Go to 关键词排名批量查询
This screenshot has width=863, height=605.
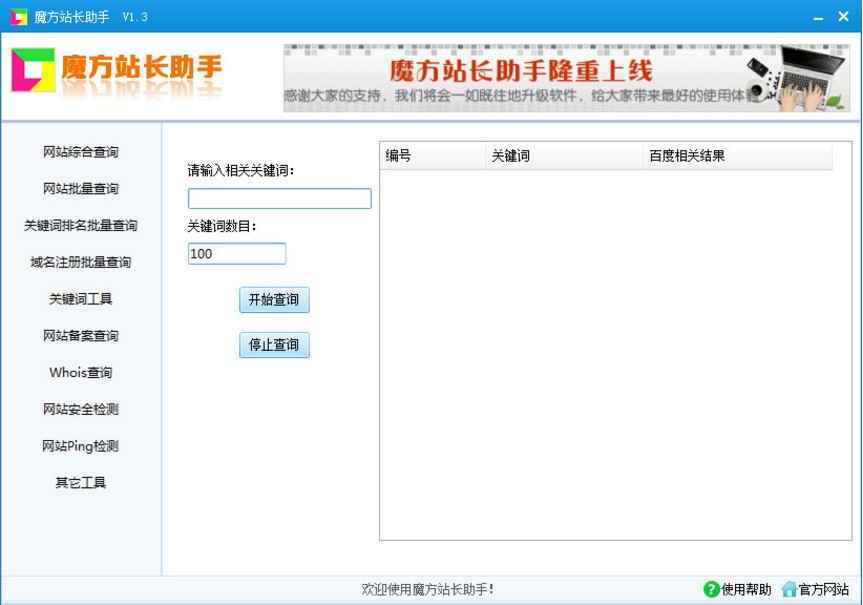click(81, 226)
